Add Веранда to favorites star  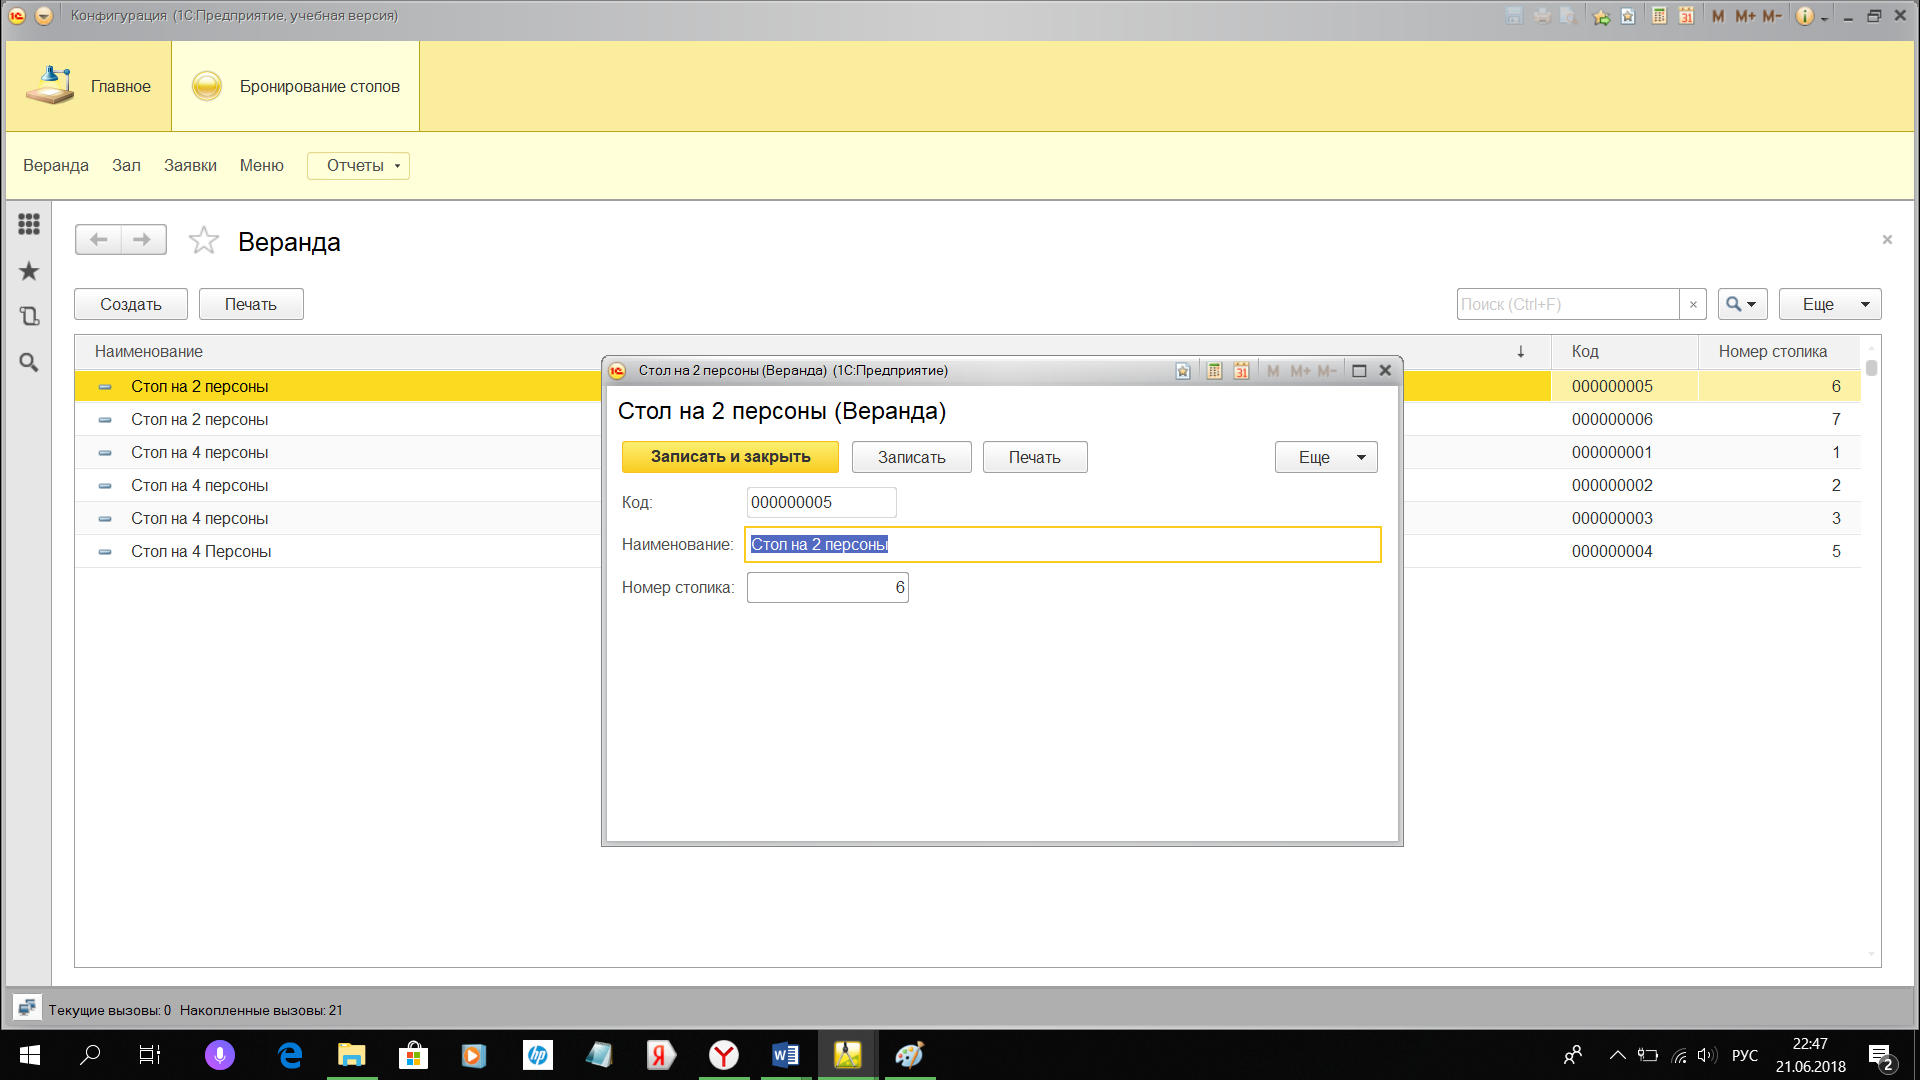204,240
